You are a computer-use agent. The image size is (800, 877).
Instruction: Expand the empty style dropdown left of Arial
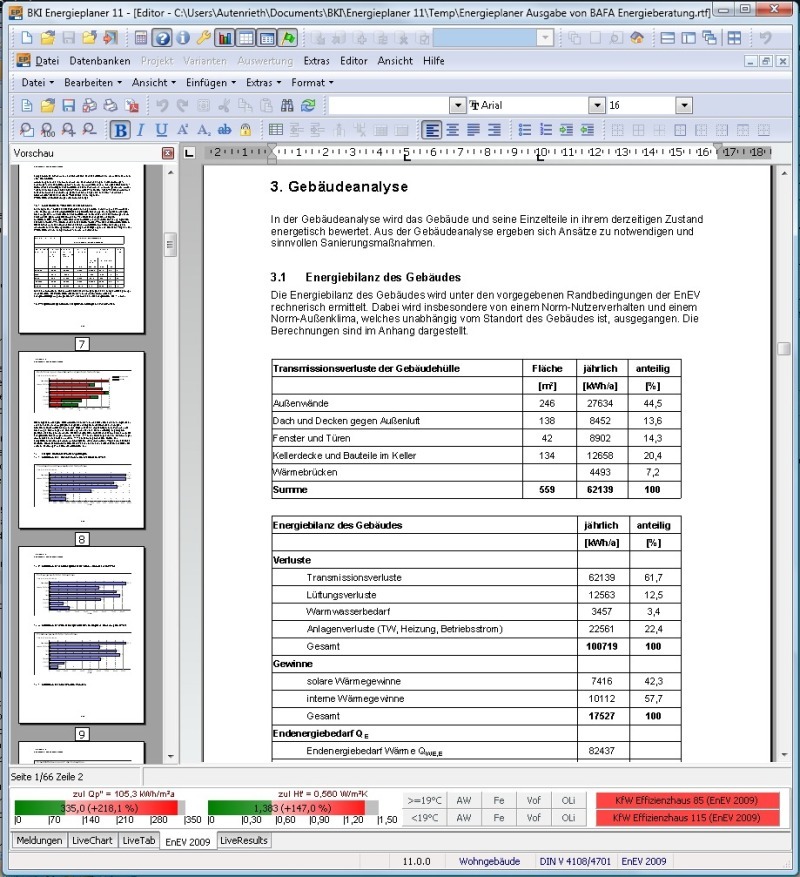458,105
